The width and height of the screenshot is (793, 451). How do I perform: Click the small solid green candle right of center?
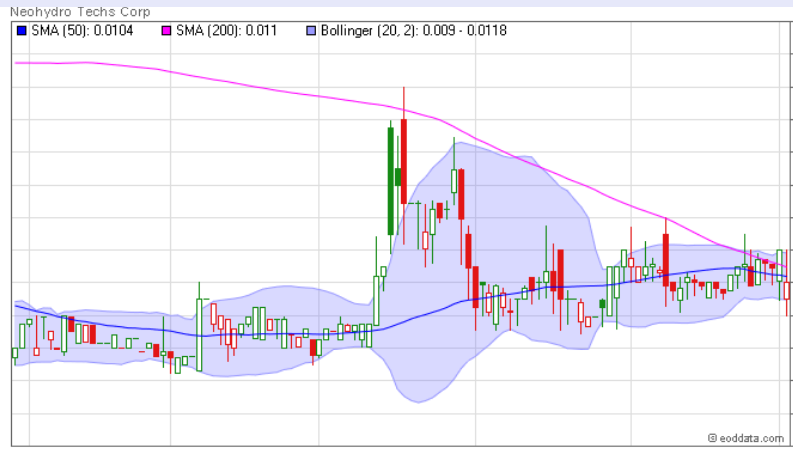602,303
